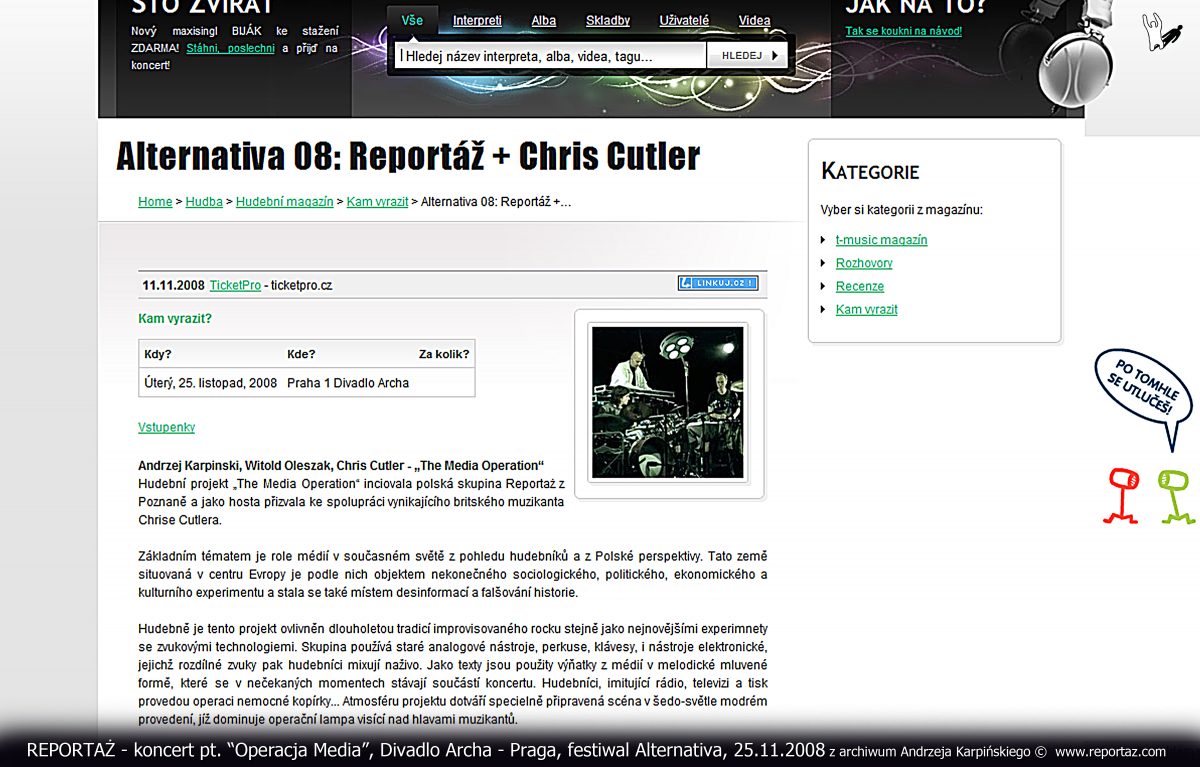Expand the Recenze category arrow
1200x767 pixels.
(x=824, y=286)
